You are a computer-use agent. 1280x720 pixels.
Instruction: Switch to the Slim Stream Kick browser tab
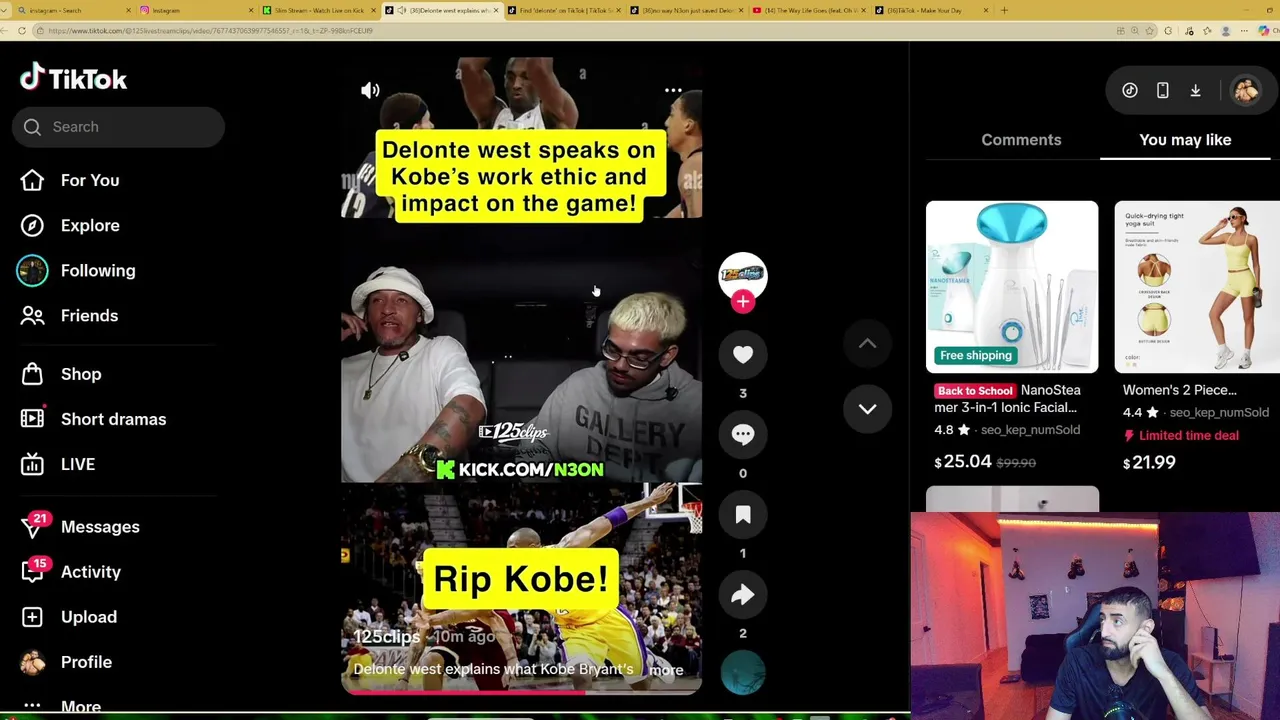coord(320,10)
